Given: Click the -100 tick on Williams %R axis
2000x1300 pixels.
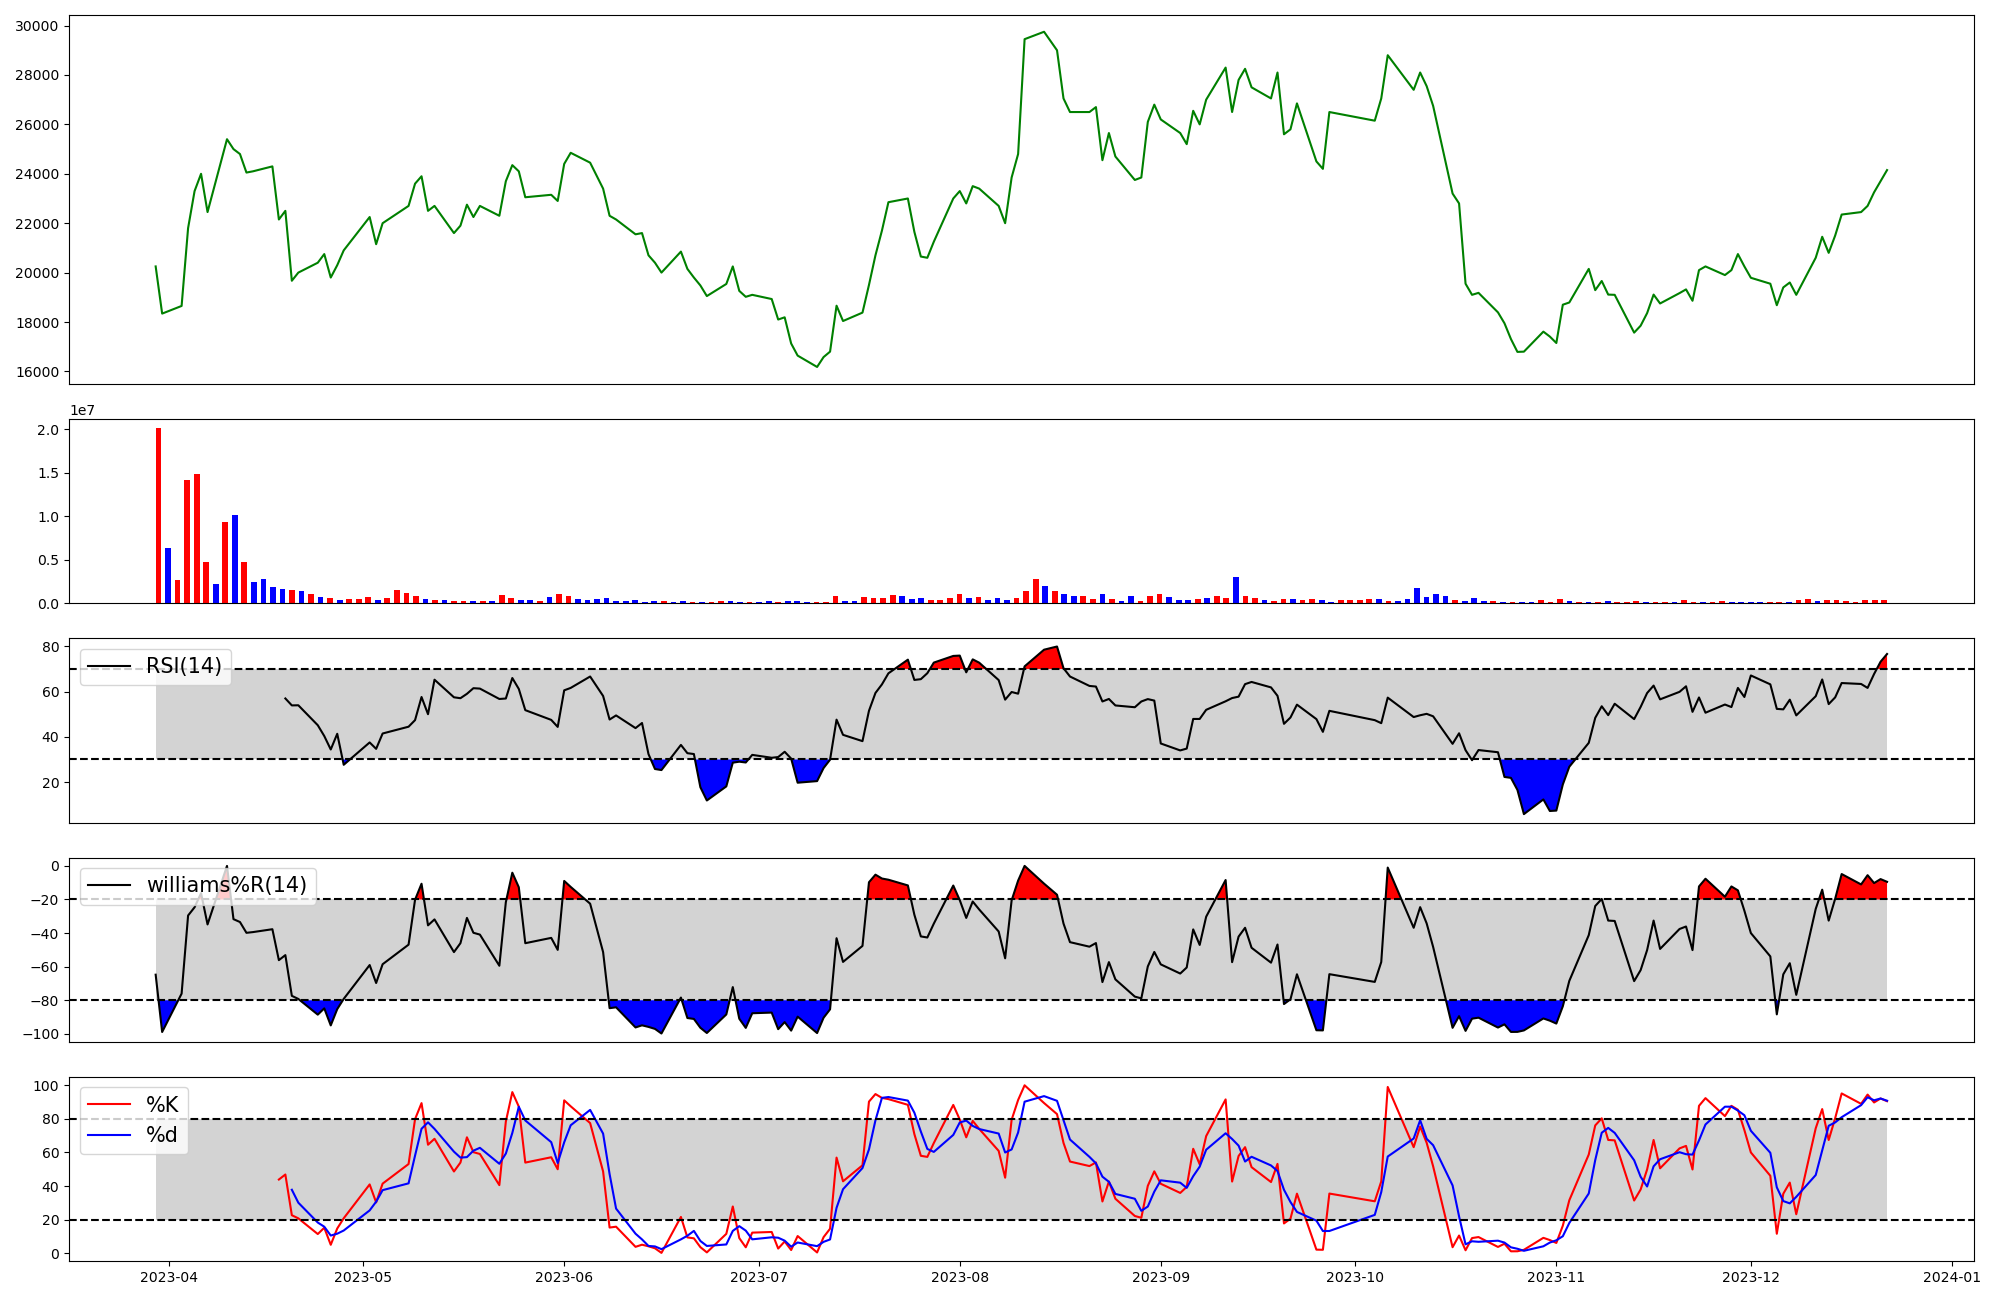Looking at the screenshot, I should [40, 1034].
